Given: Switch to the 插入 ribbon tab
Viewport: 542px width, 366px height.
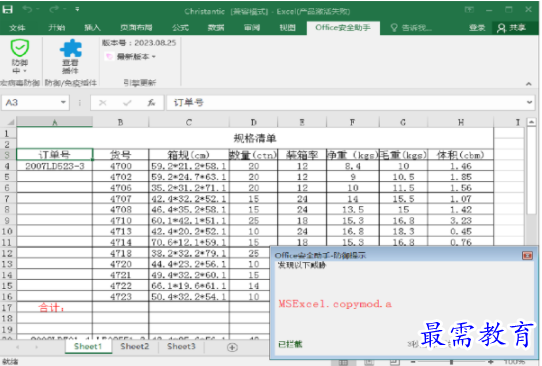Looking at the screenshot, I should click(92, 28).
